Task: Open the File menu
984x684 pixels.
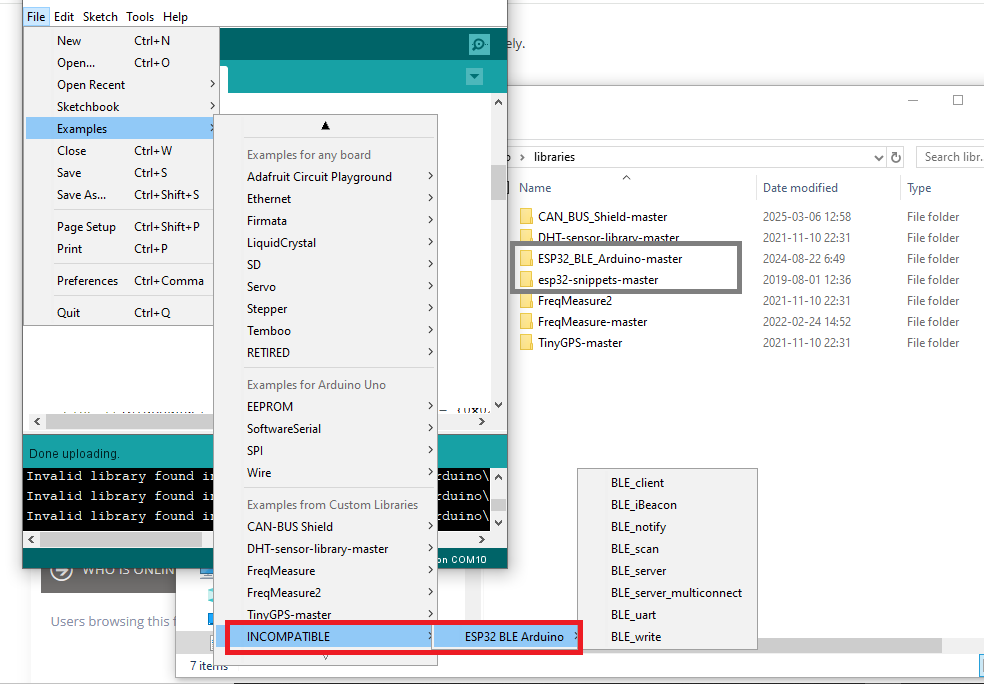Action: [x=36, y=17]
